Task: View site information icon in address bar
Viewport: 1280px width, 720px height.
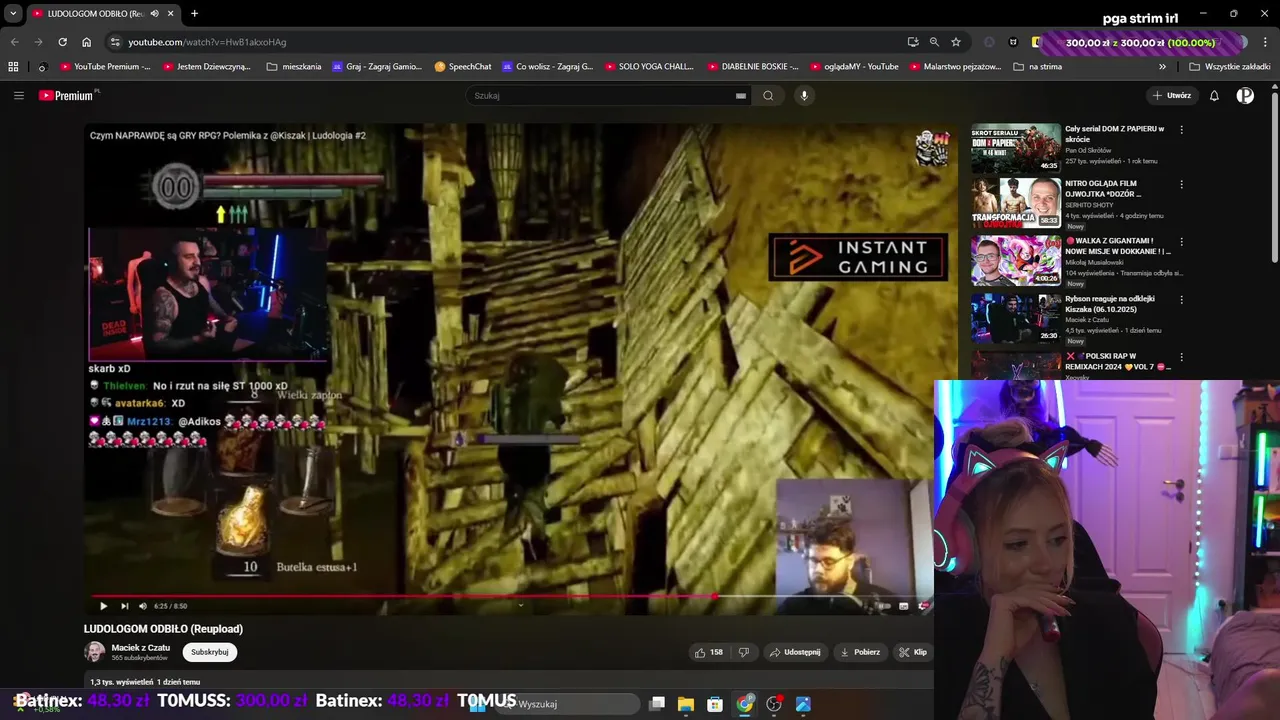Action: (x=115, y=42)
